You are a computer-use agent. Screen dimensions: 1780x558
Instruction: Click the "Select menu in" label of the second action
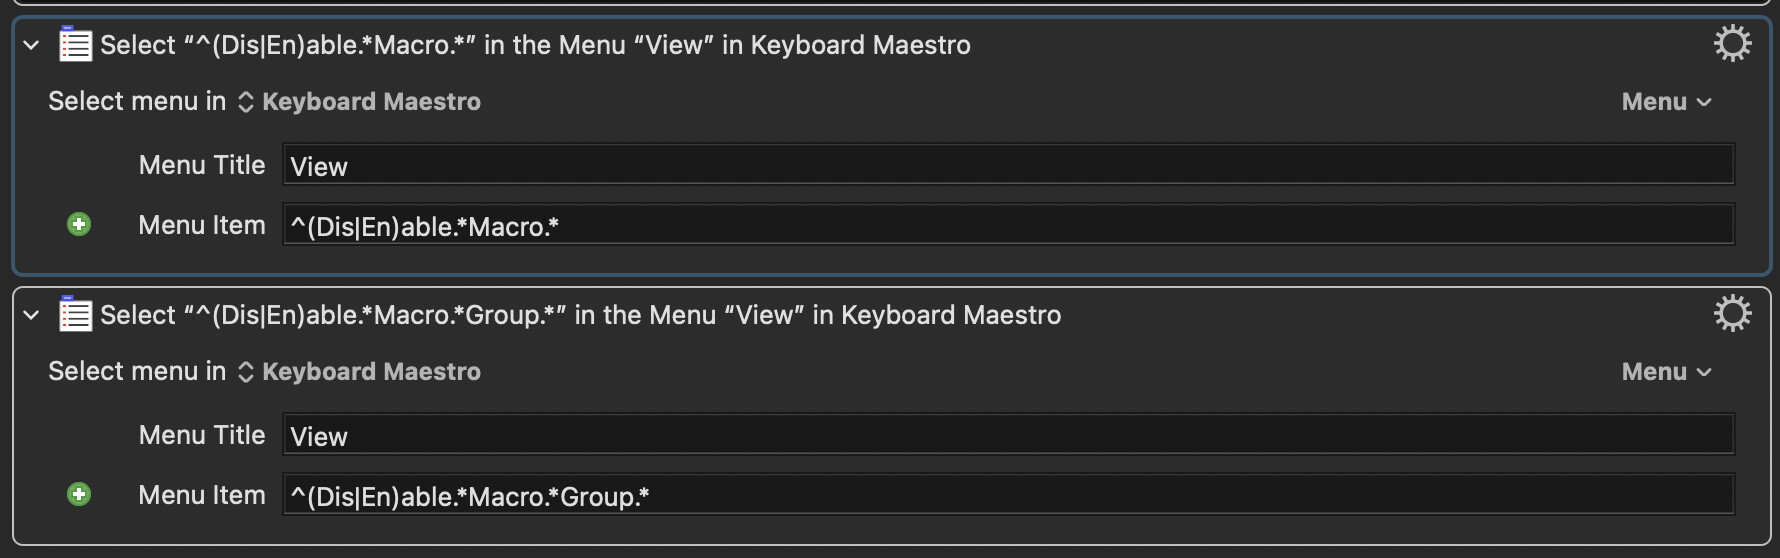(137, 372)
